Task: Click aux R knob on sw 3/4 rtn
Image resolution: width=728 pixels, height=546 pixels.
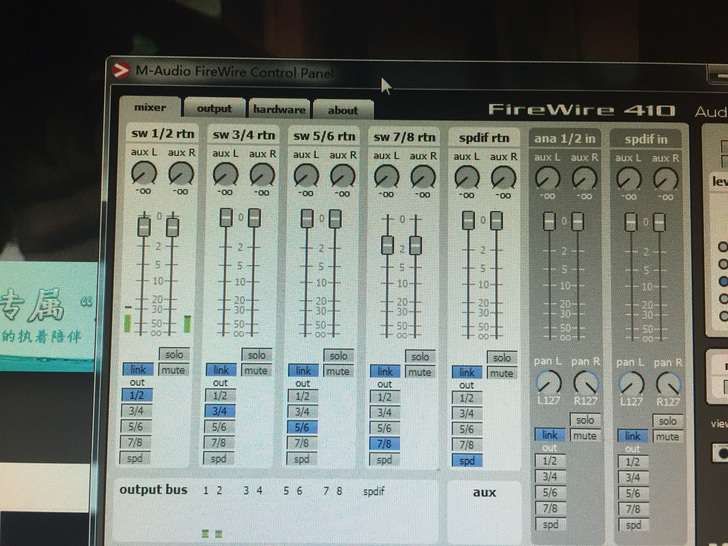Action: [x=261, y=175]
